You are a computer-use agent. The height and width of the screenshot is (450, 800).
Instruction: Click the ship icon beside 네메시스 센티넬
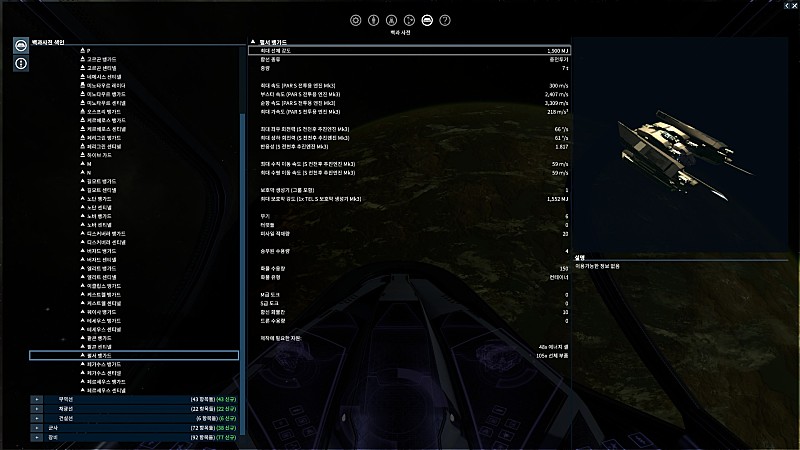coord(83,77)
